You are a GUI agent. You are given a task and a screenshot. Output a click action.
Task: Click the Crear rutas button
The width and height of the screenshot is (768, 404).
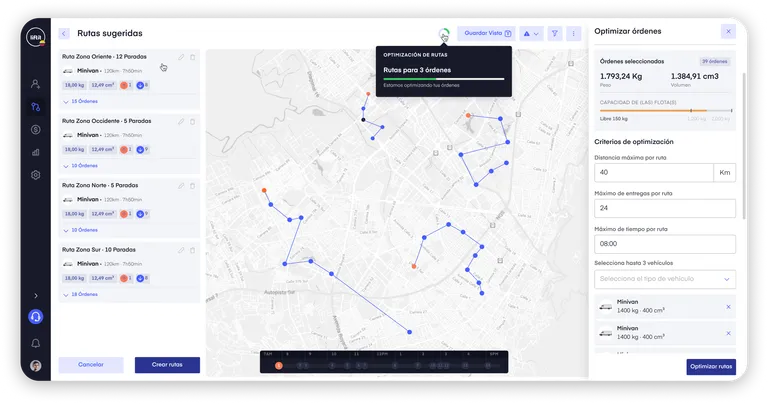pyautogui.click(x=167, y=365)
